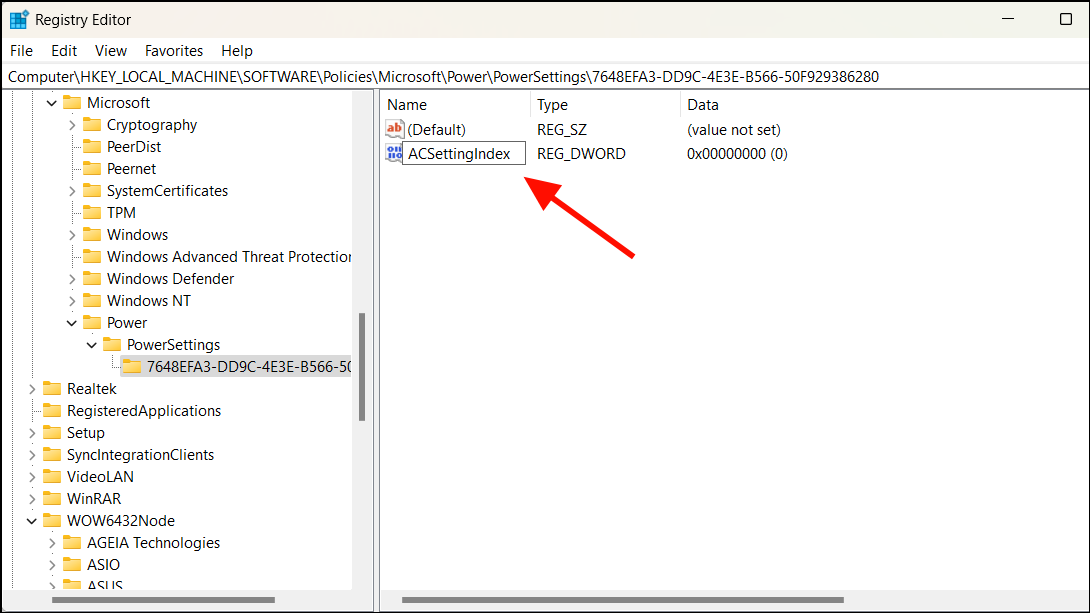1090x613 pixels.
Task: Select the AGEIA Technologies folder icon
Action: (x=72, y=543)
